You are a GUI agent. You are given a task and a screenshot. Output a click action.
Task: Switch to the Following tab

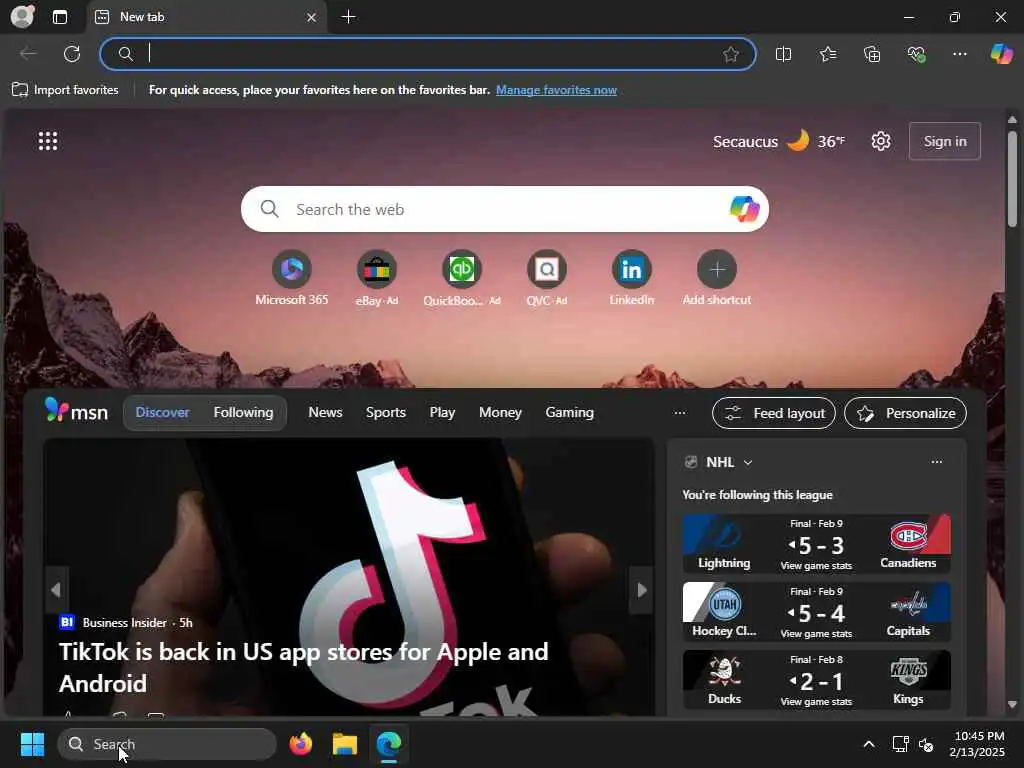pyautogui.click(x=243, y=413)
